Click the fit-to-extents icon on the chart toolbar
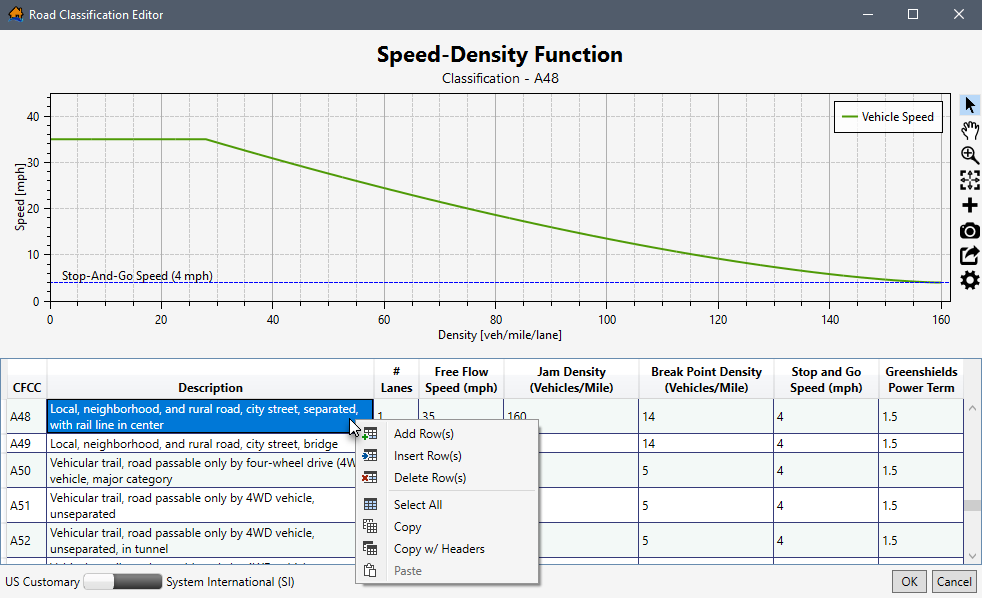The image size is (982, 598). pyautogui.click(x=968, y=180)
